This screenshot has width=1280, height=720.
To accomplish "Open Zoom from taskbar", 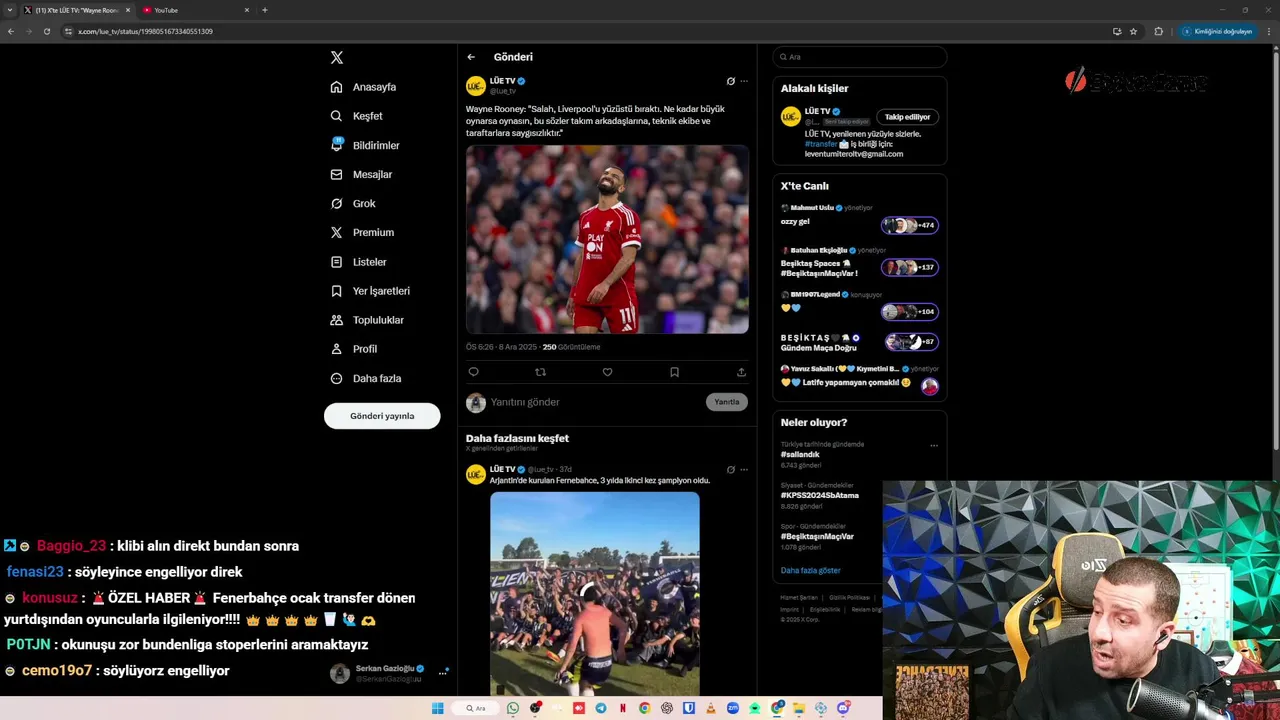I will point(733,709).
